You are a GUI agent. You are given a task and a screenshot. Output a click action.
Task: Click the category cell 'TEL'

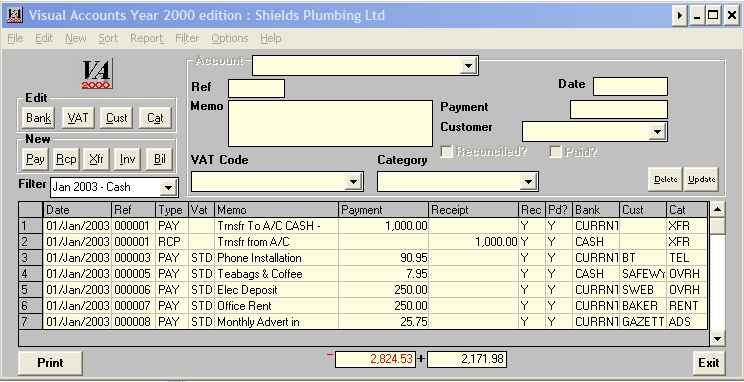tap(687, 258)
